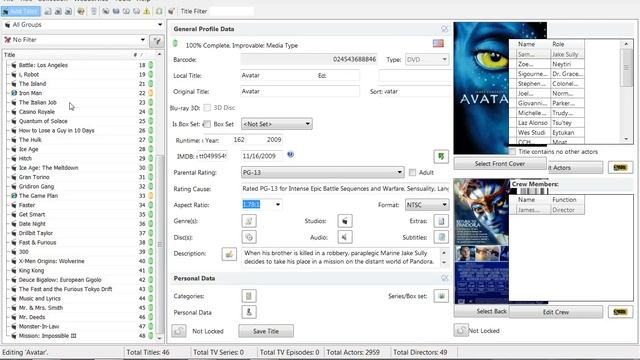This screenshot has height=360, width=640.
Task: Open the Subtitles editor icon
Action: [x=441, y=237]
